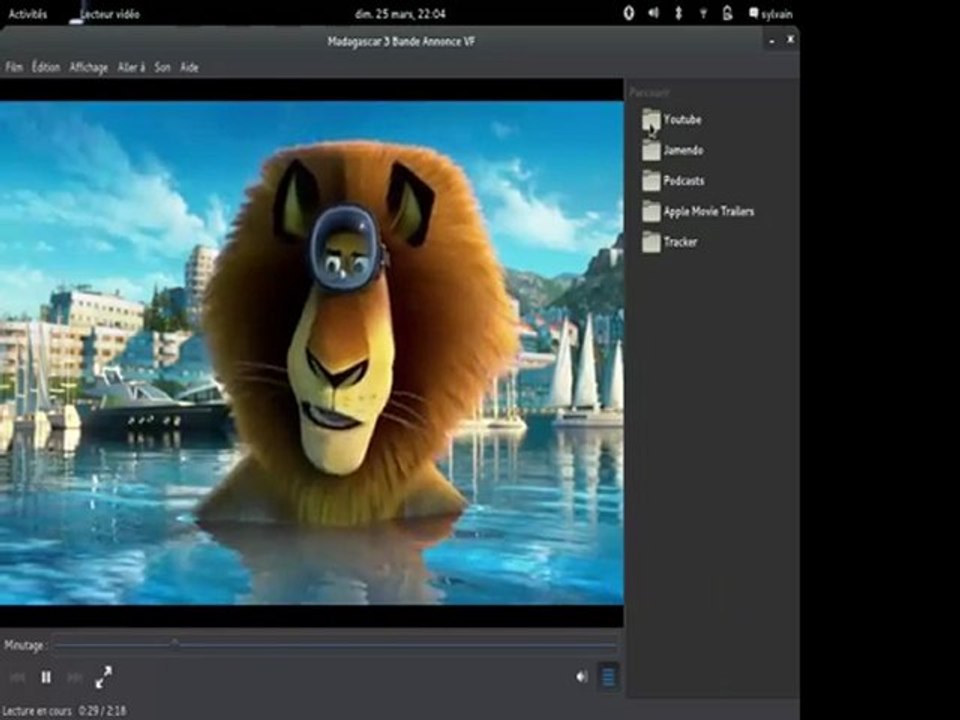The image size is (960, 720).
Task: Open the Aide menu
Action: click(x=189, y=67)
